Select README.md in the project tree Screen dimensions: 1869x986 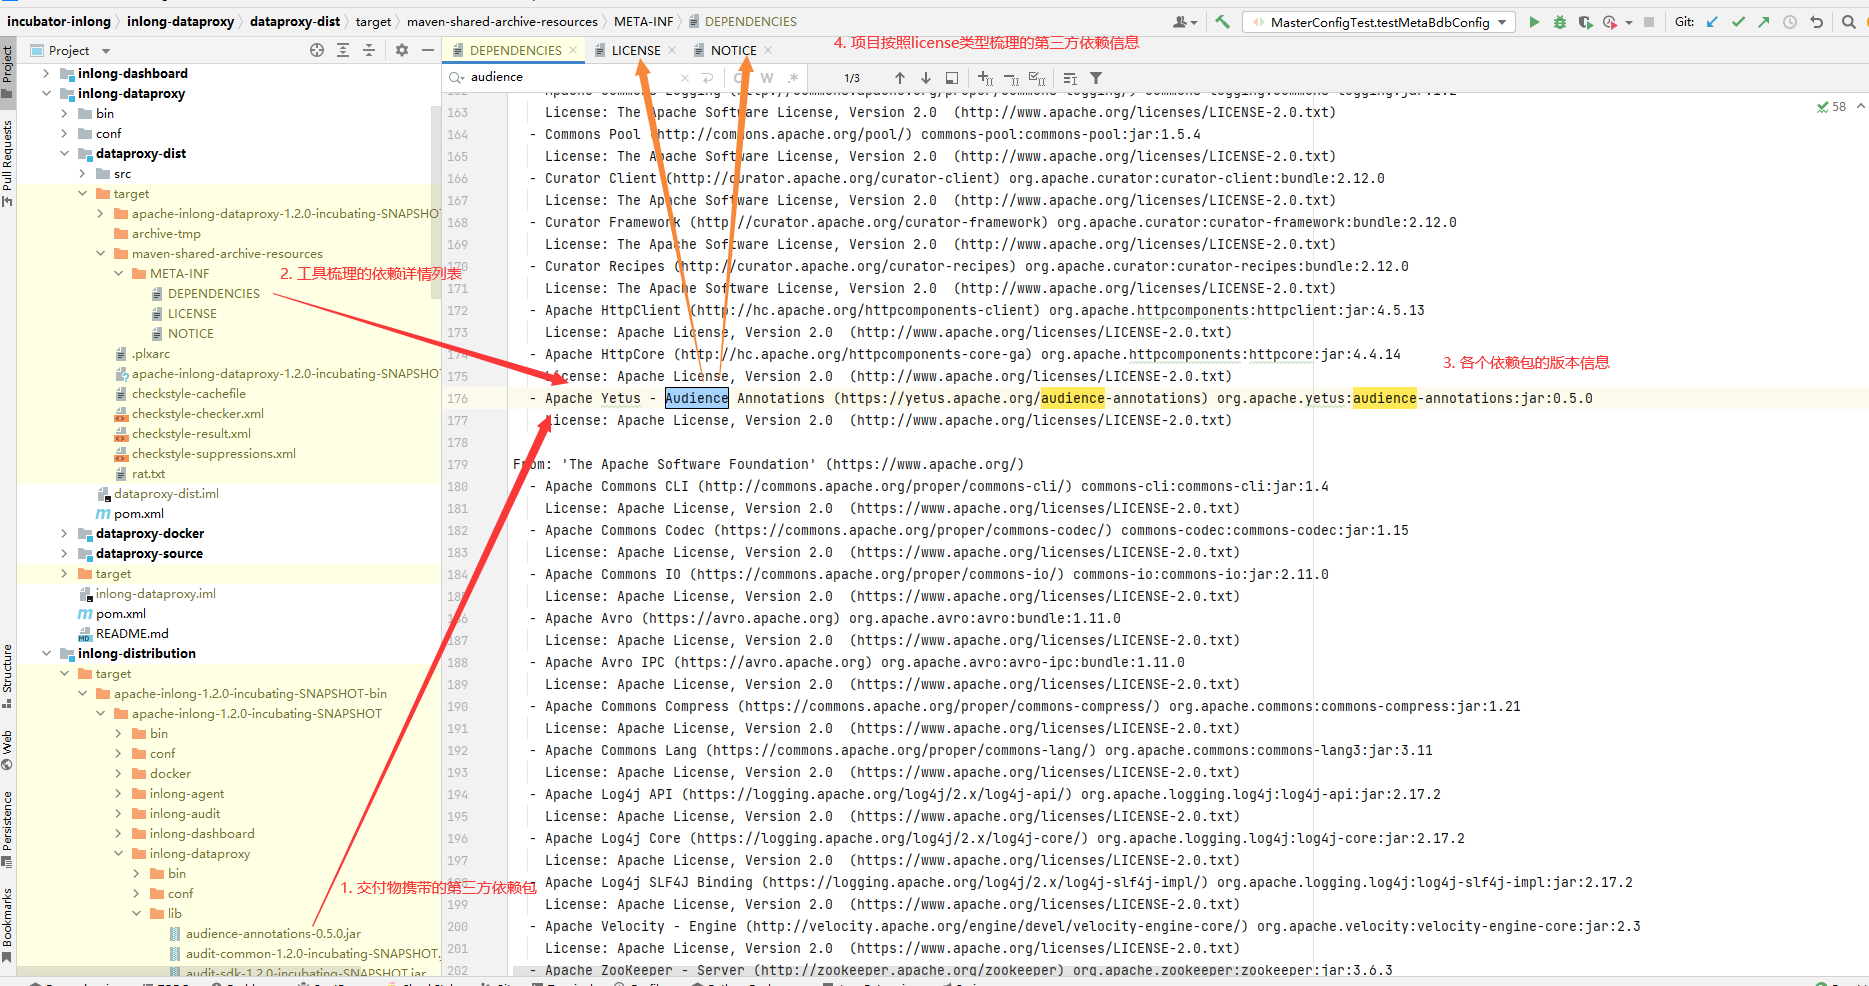[x=132, y=634]
